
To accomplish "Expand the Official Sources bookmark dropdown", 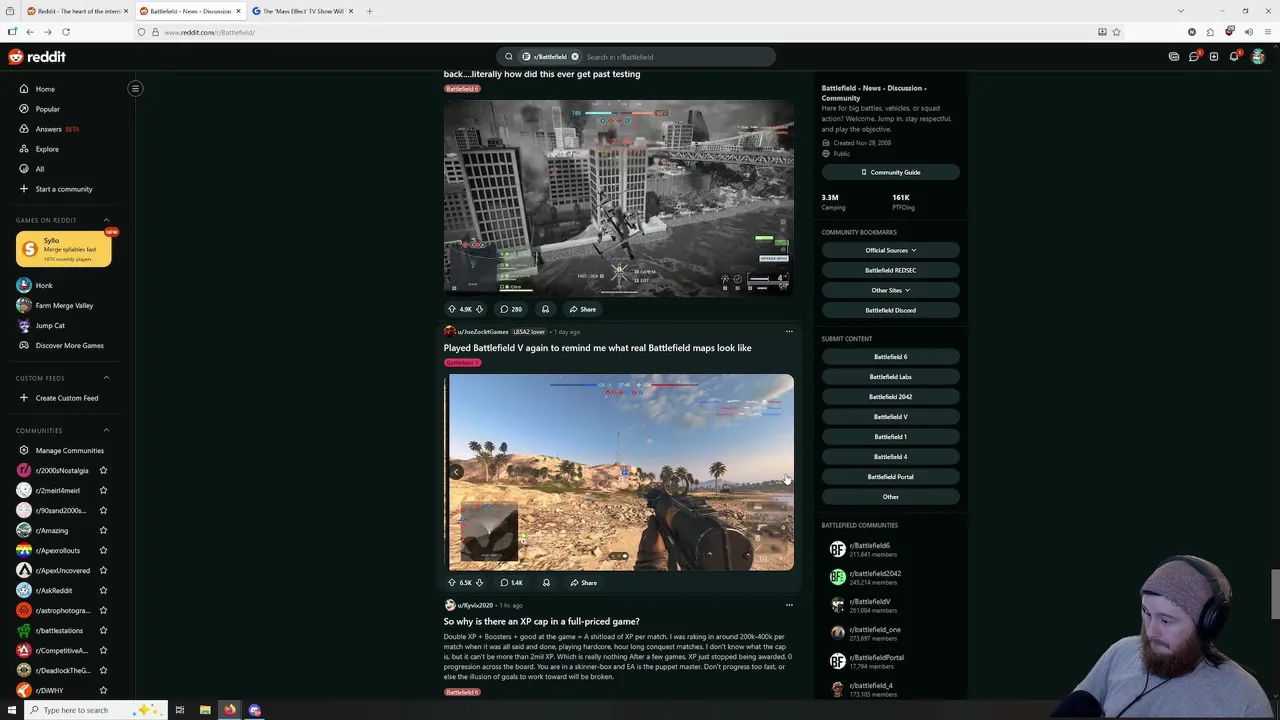I will tap(891, 250).
